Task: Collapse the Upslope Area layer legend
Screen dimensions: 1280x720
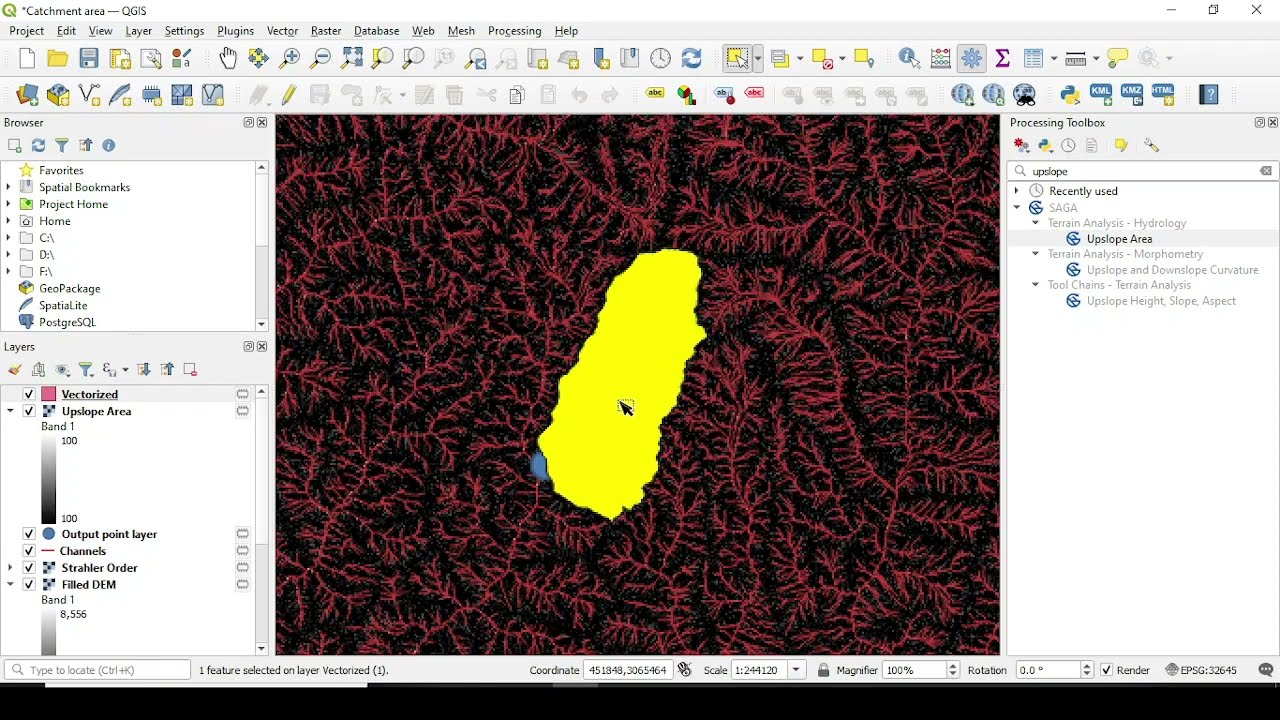Action: click(x=10, y=411)
